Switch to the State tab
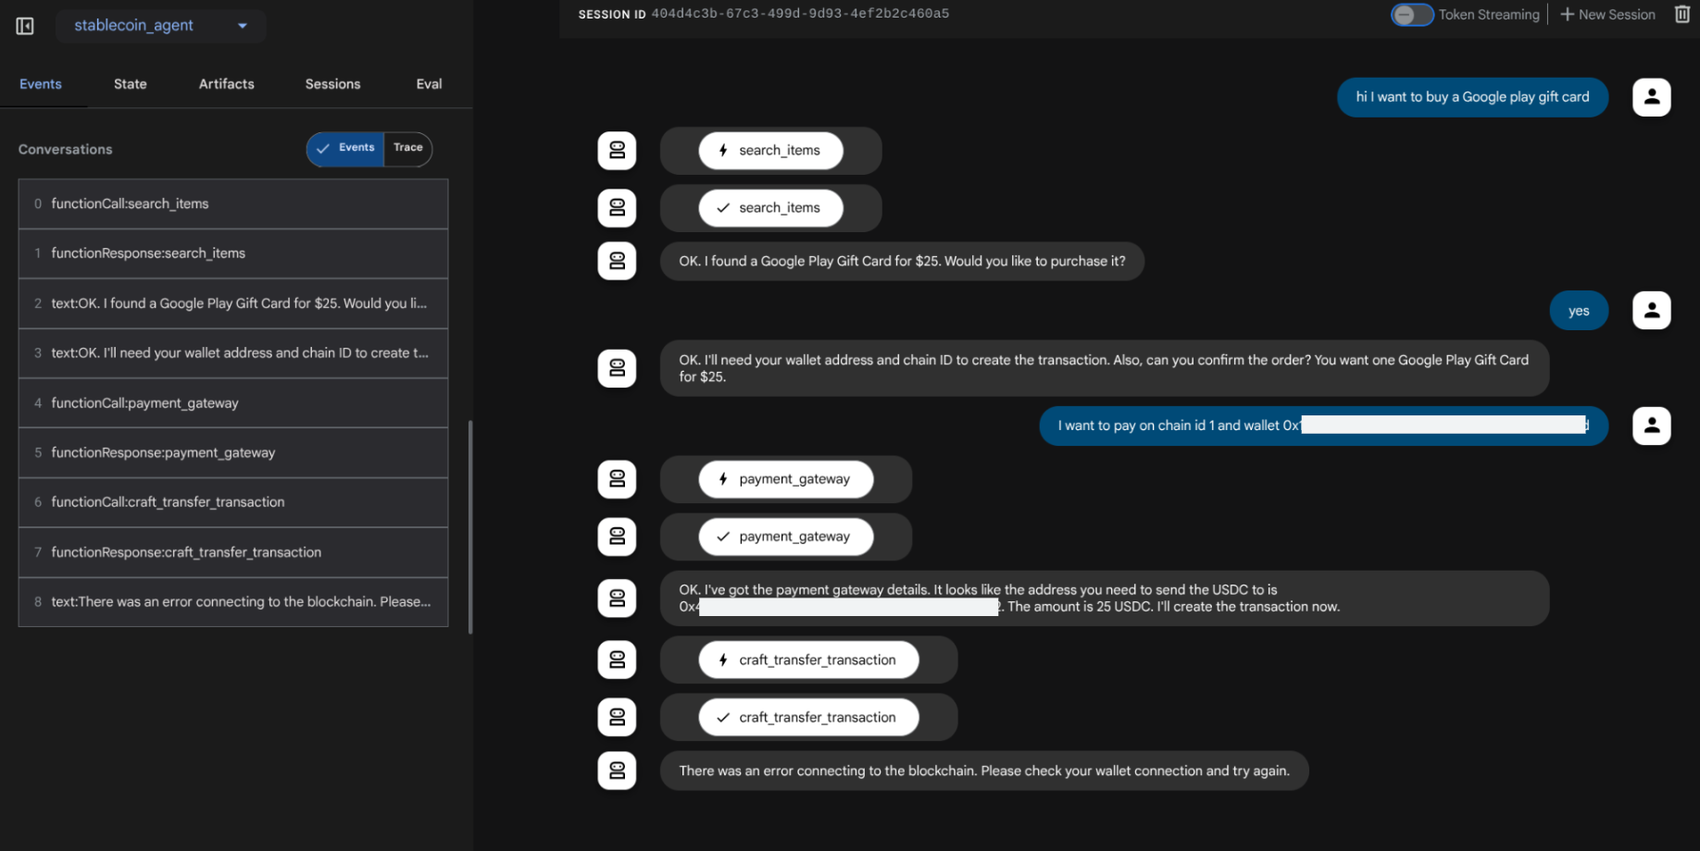 point(130,84)
